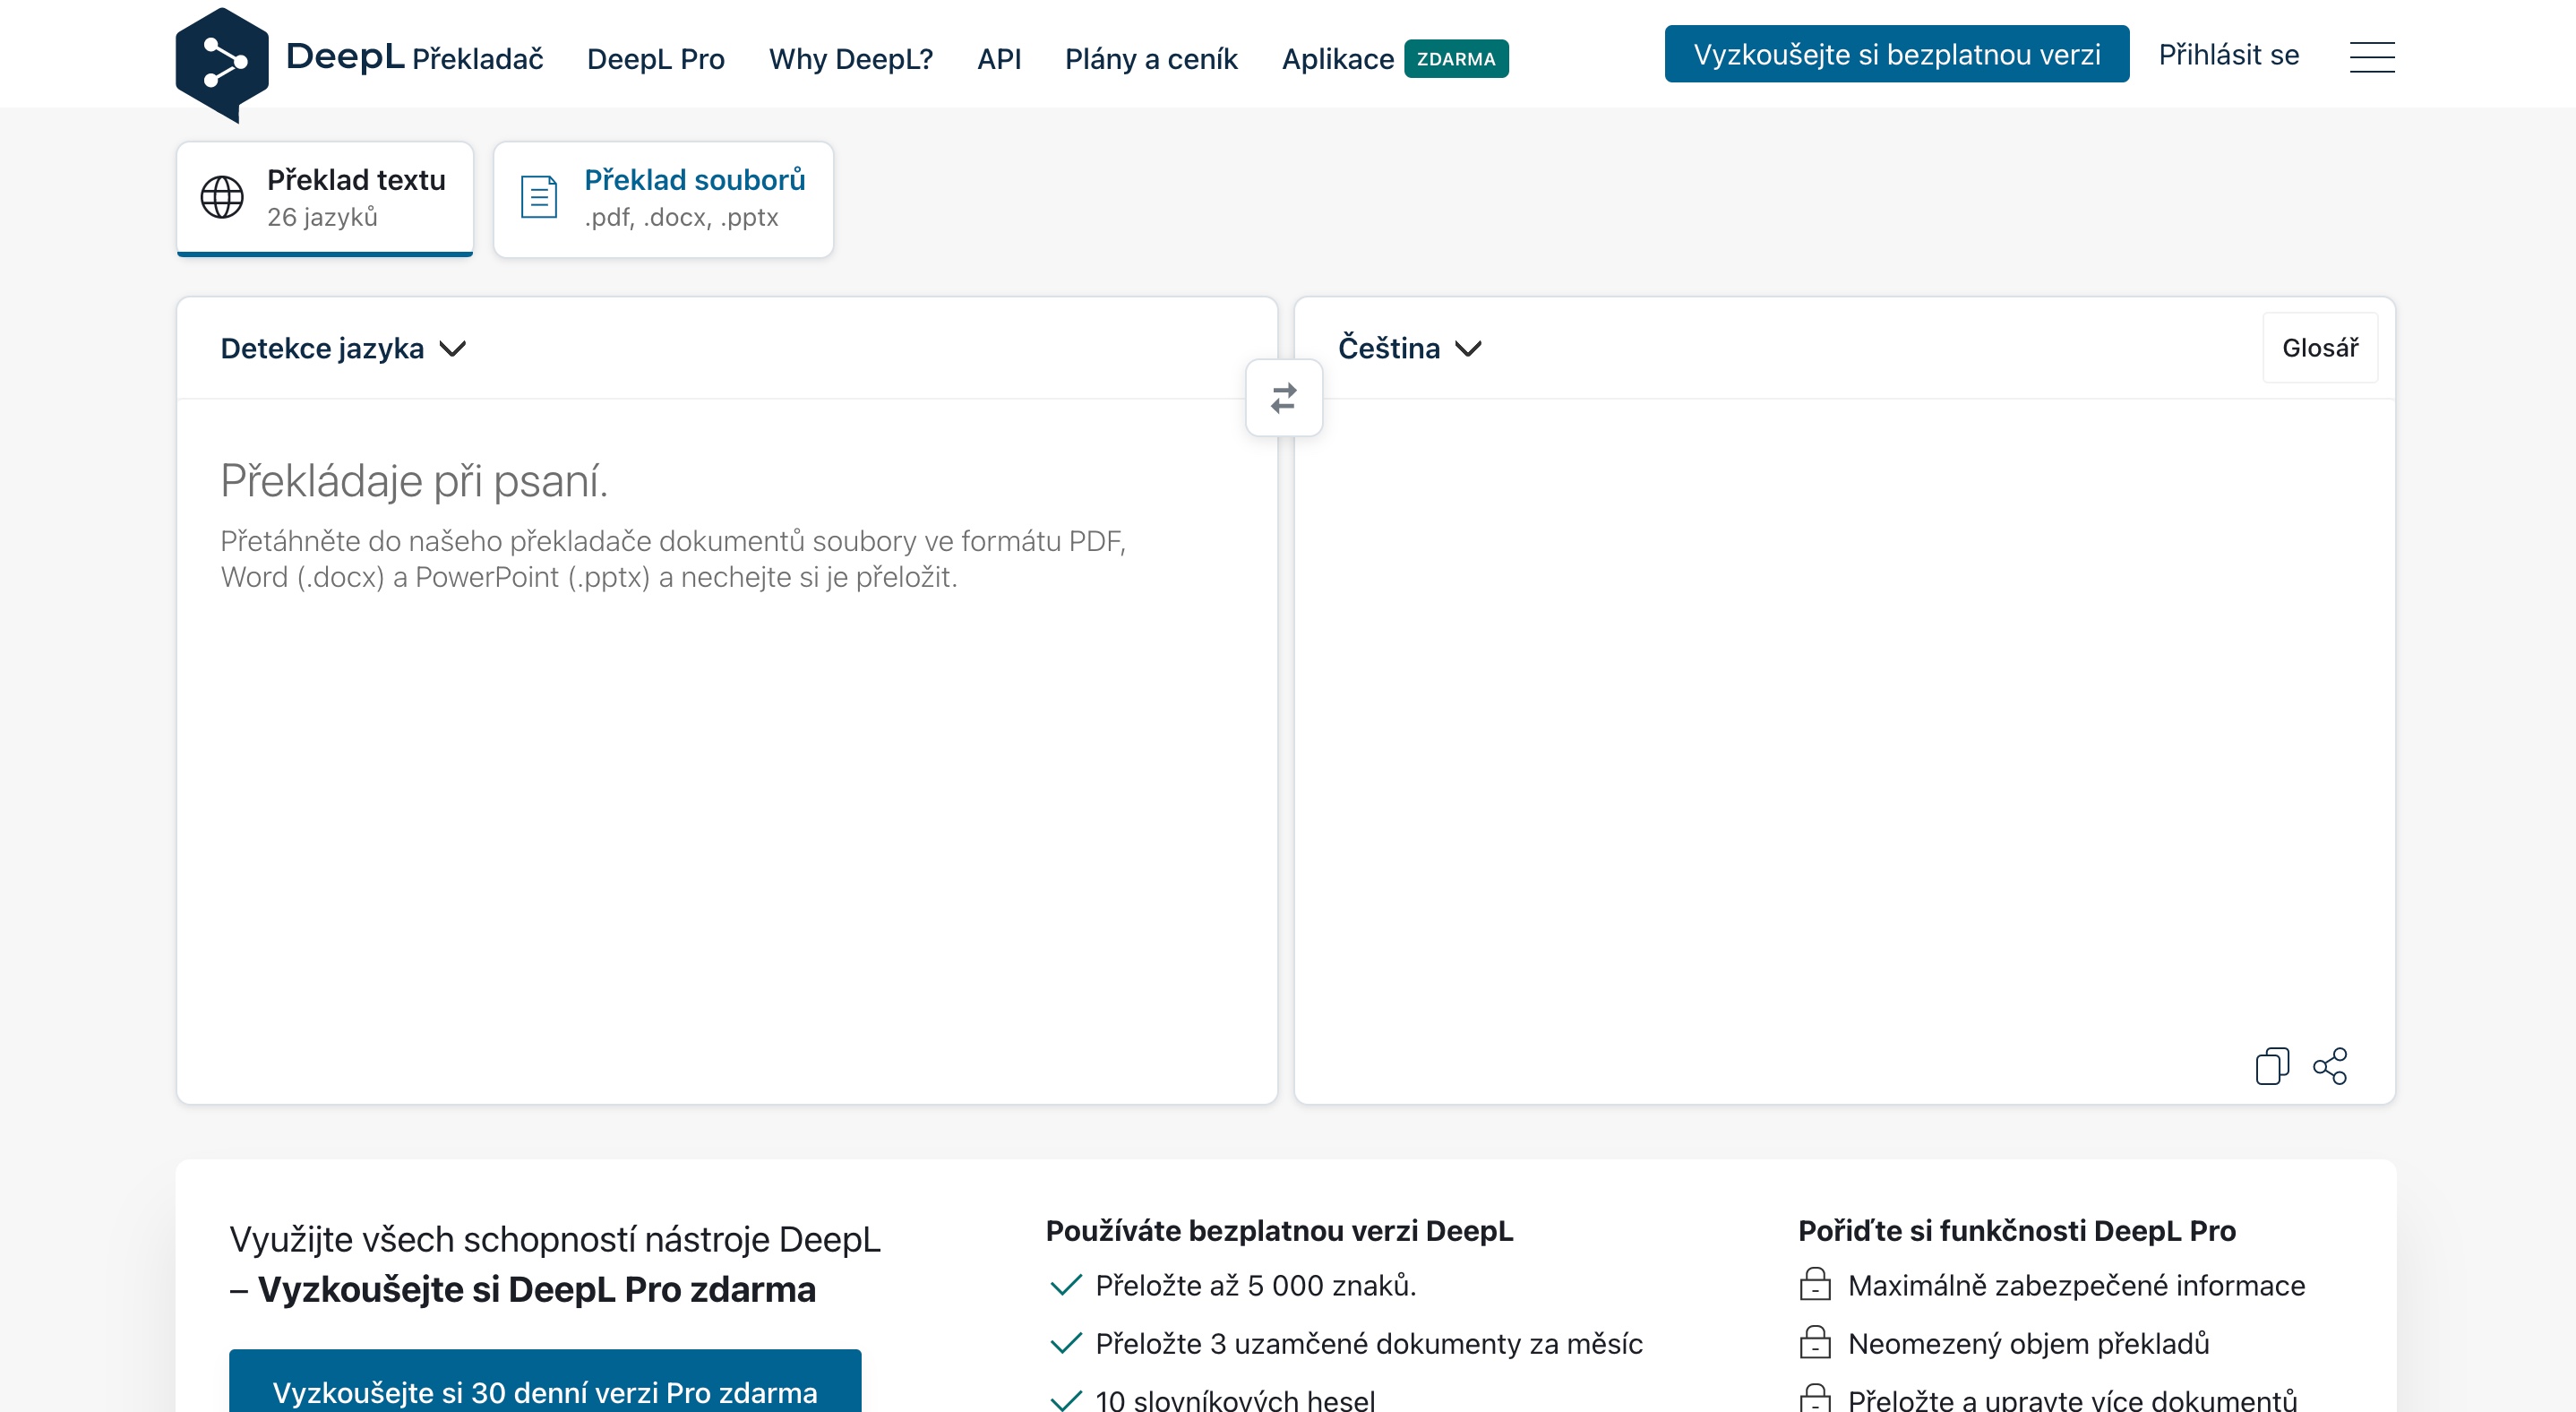This screenshot has width=2576, height=1412.
Task: Click the lock icon beside Maximálně zabezpečené informace
Action: tap(1814, 1284)
